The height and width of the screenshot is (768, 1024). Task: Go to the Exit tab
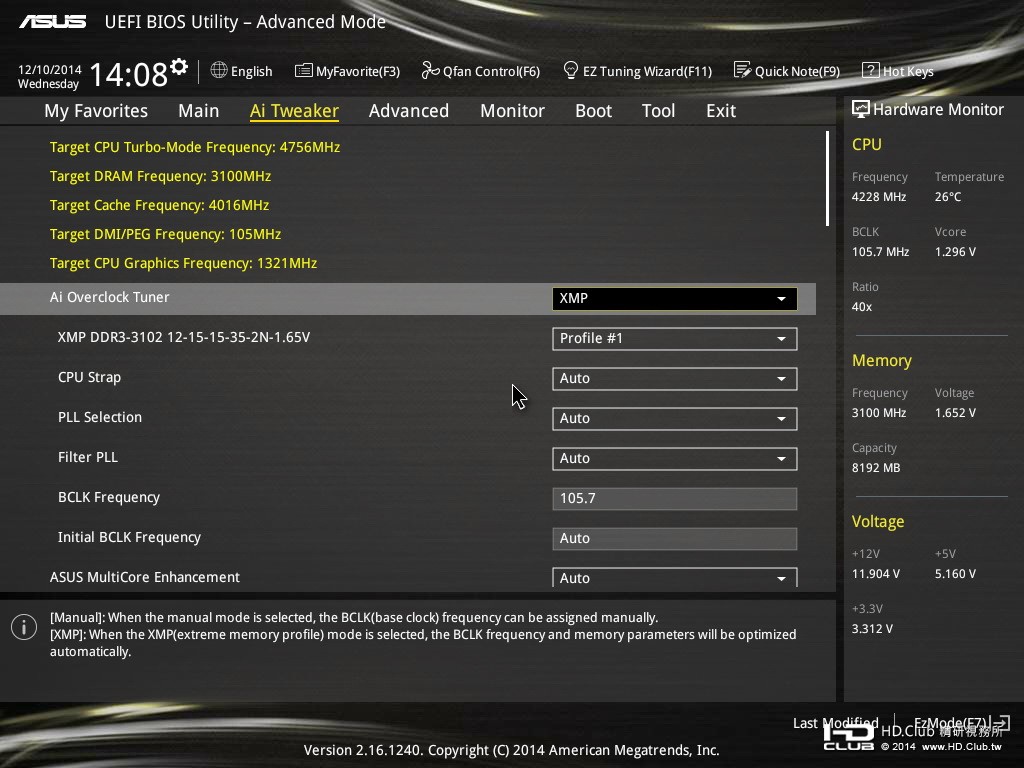tap(721, 111)
